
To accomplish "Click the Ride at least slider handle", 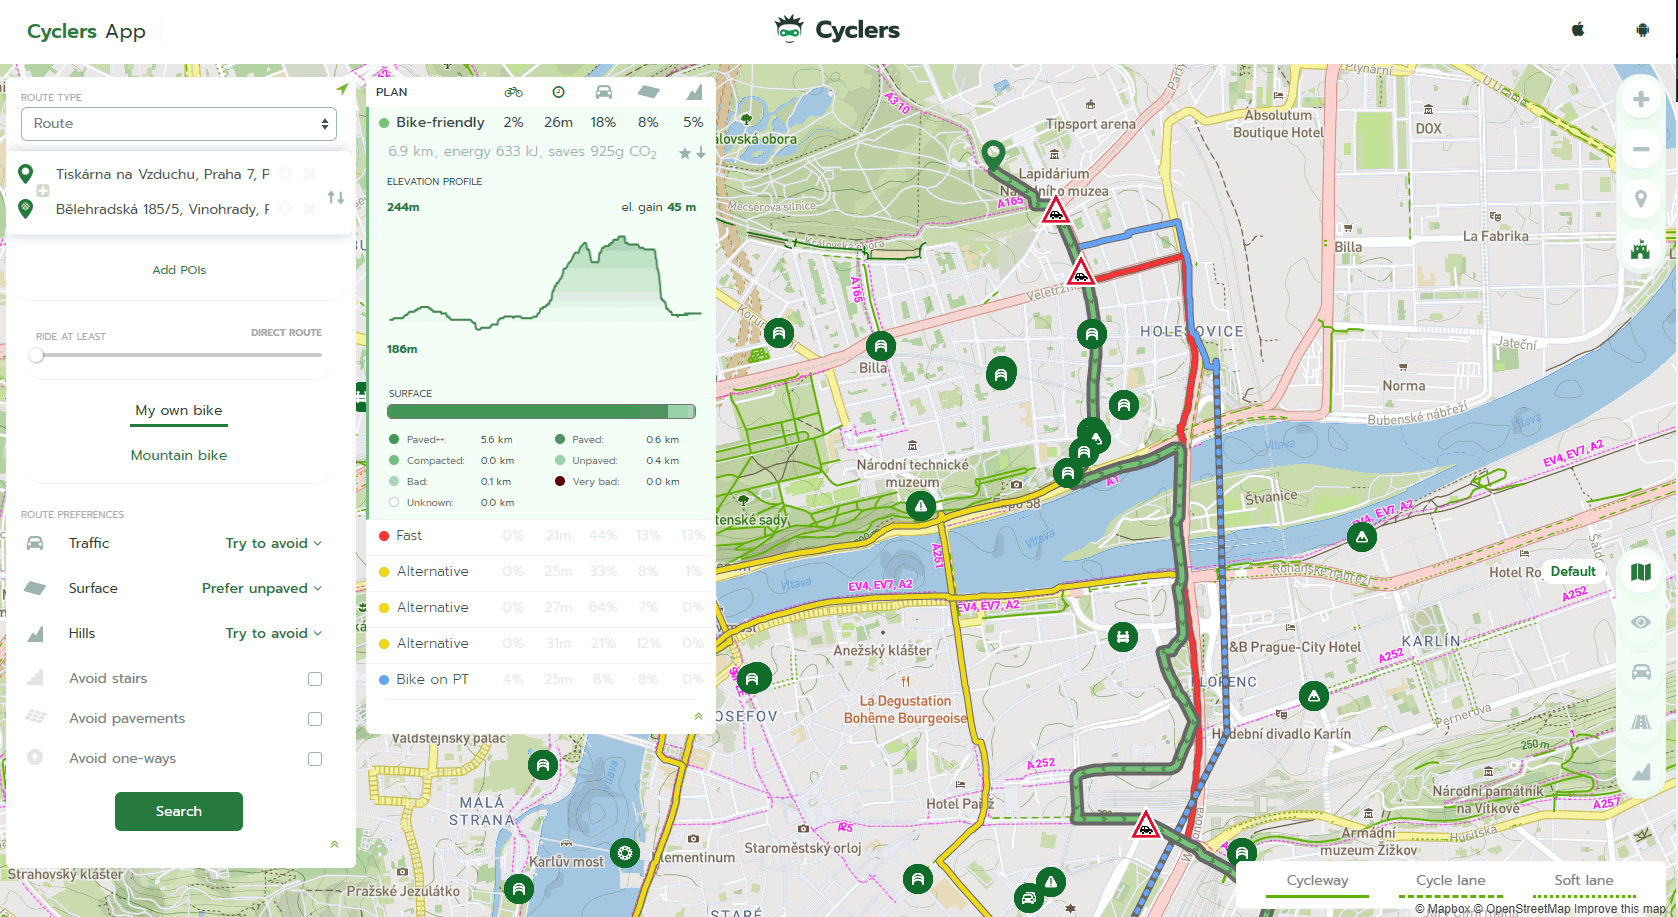I will point(37,355).
